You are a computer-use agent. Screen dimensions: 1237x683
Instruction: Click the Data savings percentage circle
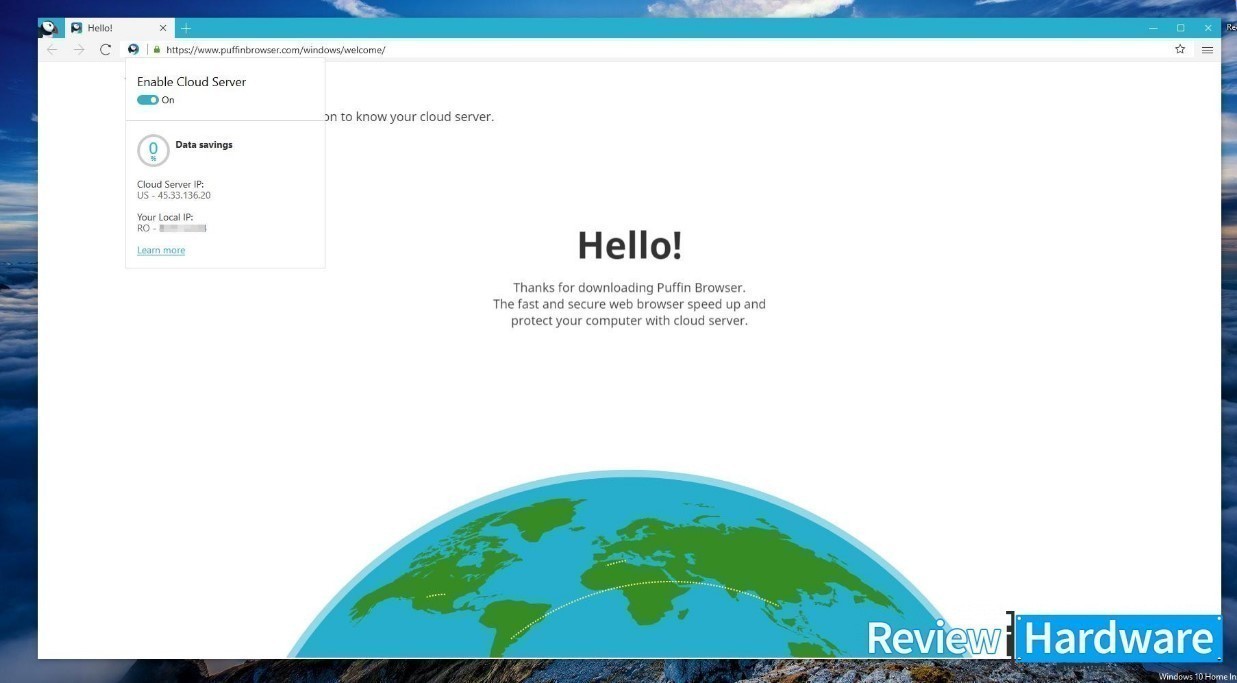(153, 151)
